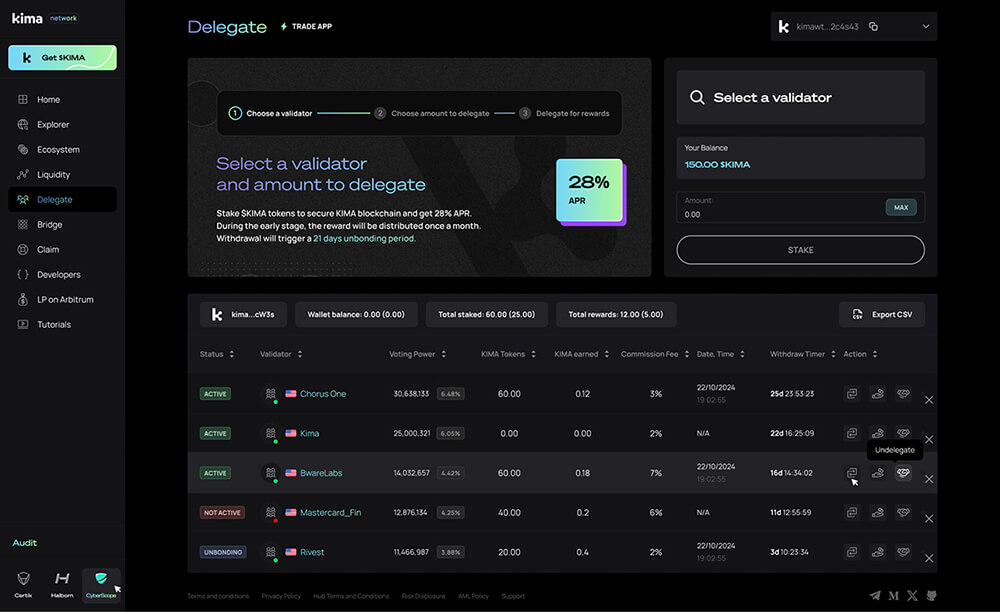Click the Kima network logo
1000x612 pixels.
[45, 18]
